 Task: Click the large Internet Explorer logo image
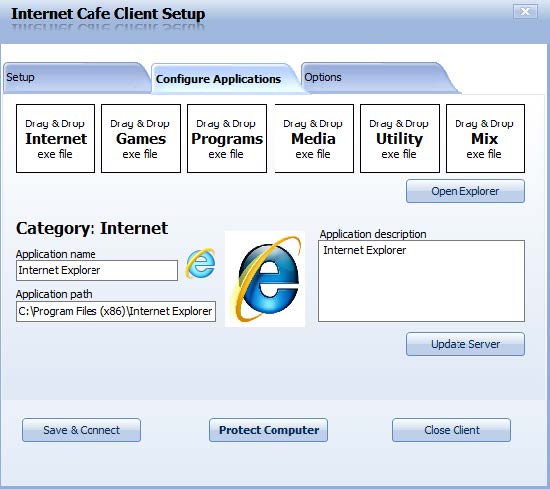[265, 279]
